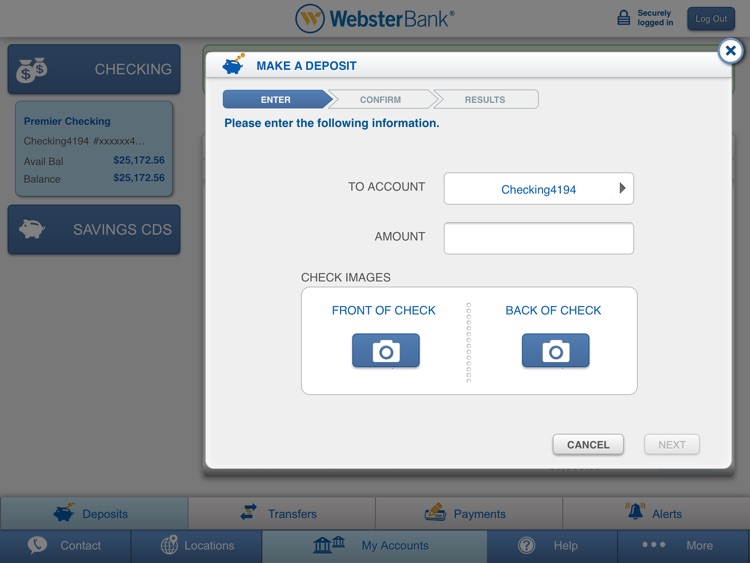The width and height of the screenshot is (750, 563).
Task: Select the Enter step tab
Action: (x=276, y=99)
